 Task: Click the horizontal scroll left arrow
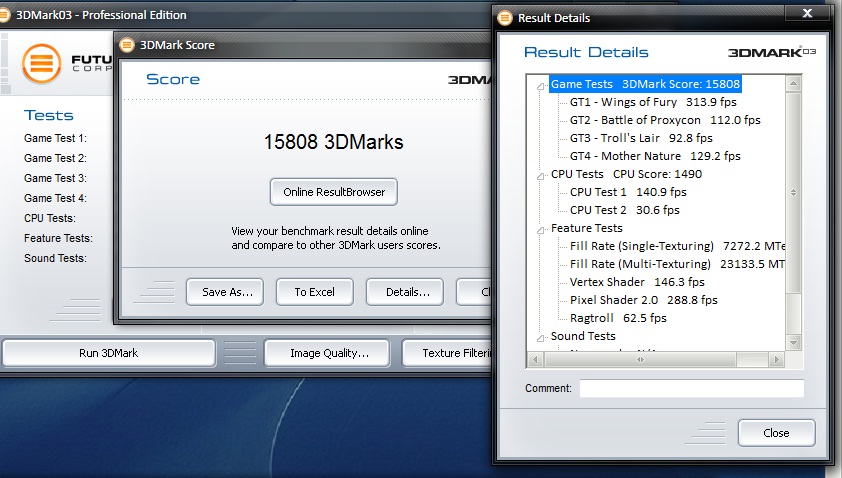[535, 359]
